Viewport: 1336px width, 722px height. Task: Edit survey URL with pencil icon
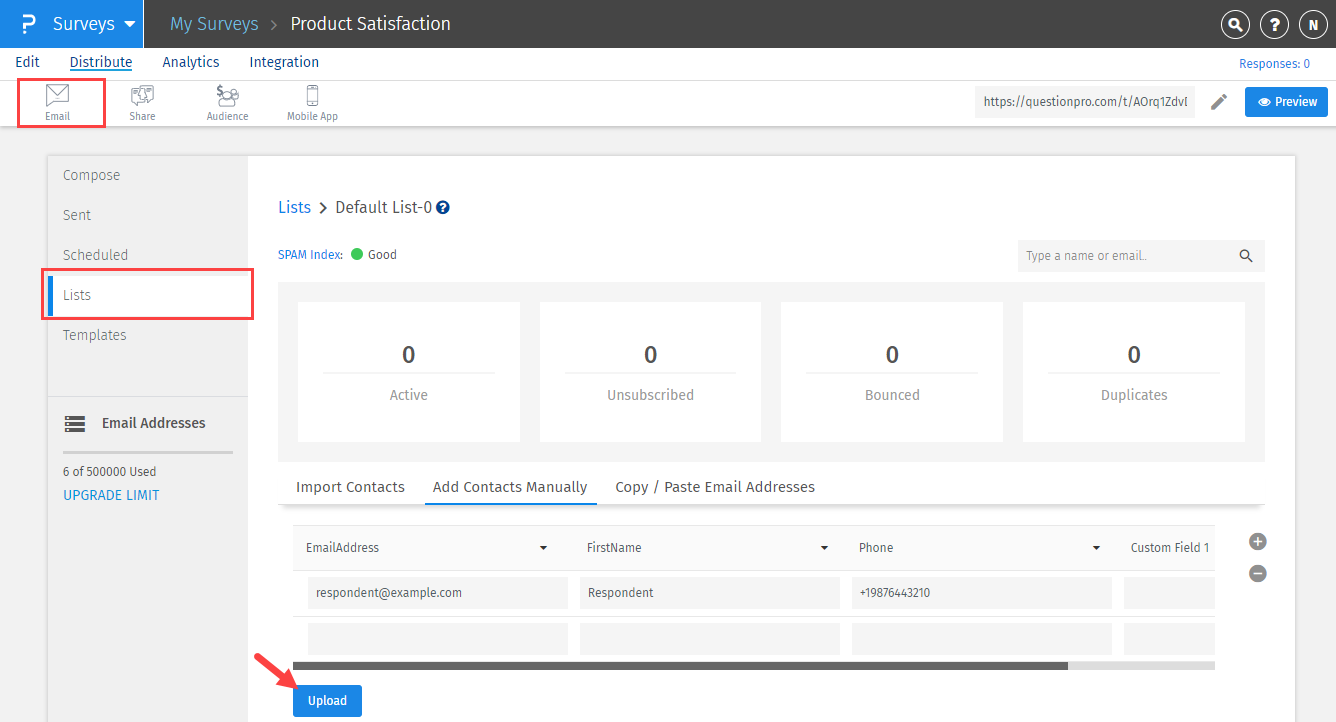coord(1218,102)
